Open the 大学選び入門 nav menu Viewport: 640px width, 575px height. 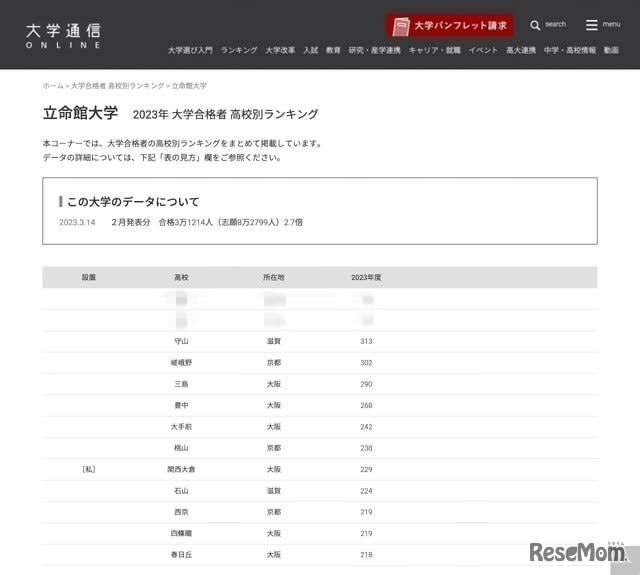click(190, 50)
